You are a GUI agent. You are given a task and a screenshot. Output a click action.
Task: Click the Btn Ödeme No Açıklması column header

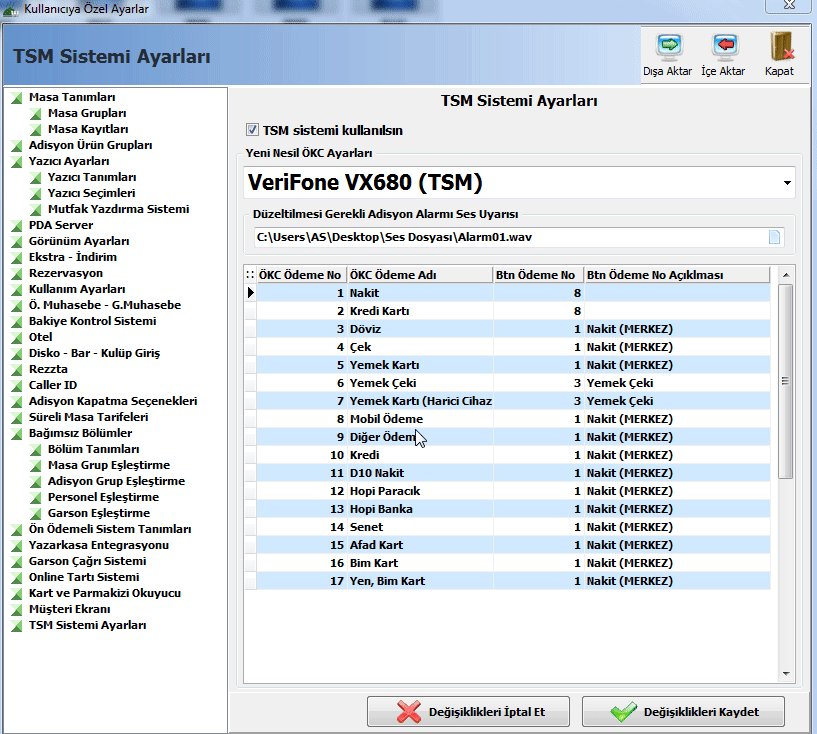pyautogui.click(x=677, y=275)
